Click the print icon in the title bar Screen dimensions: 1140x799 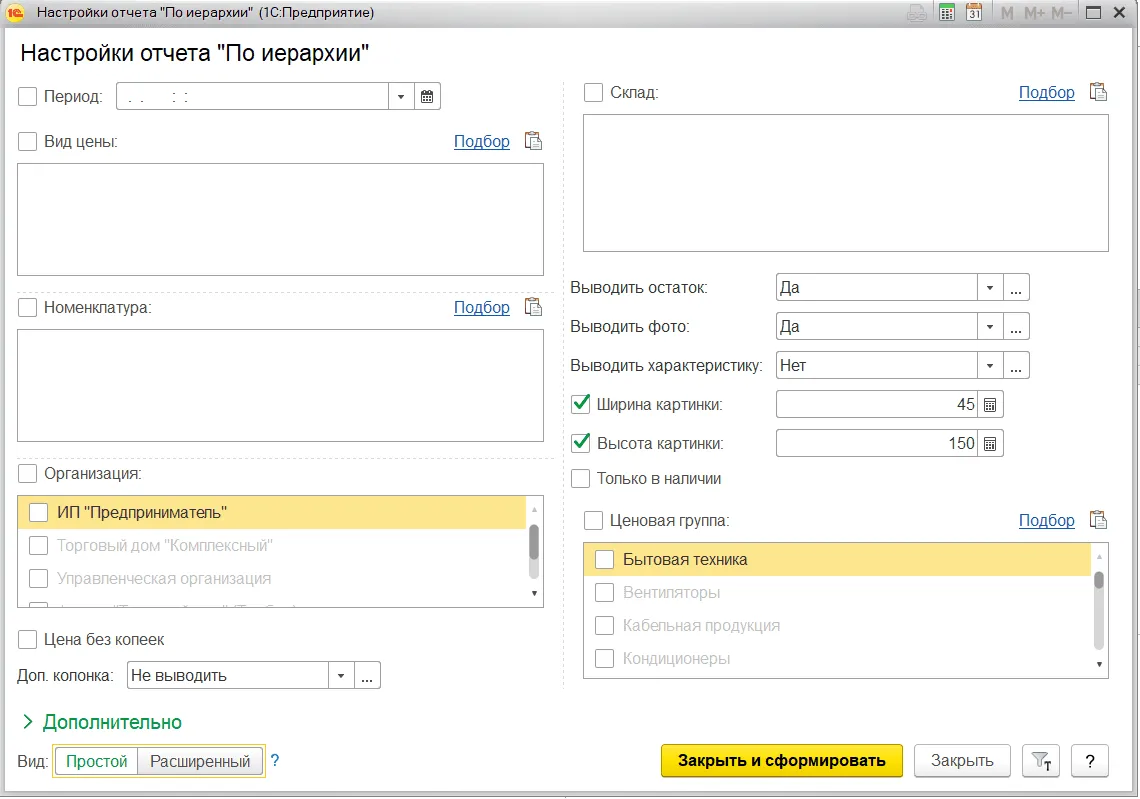point(918,12)
